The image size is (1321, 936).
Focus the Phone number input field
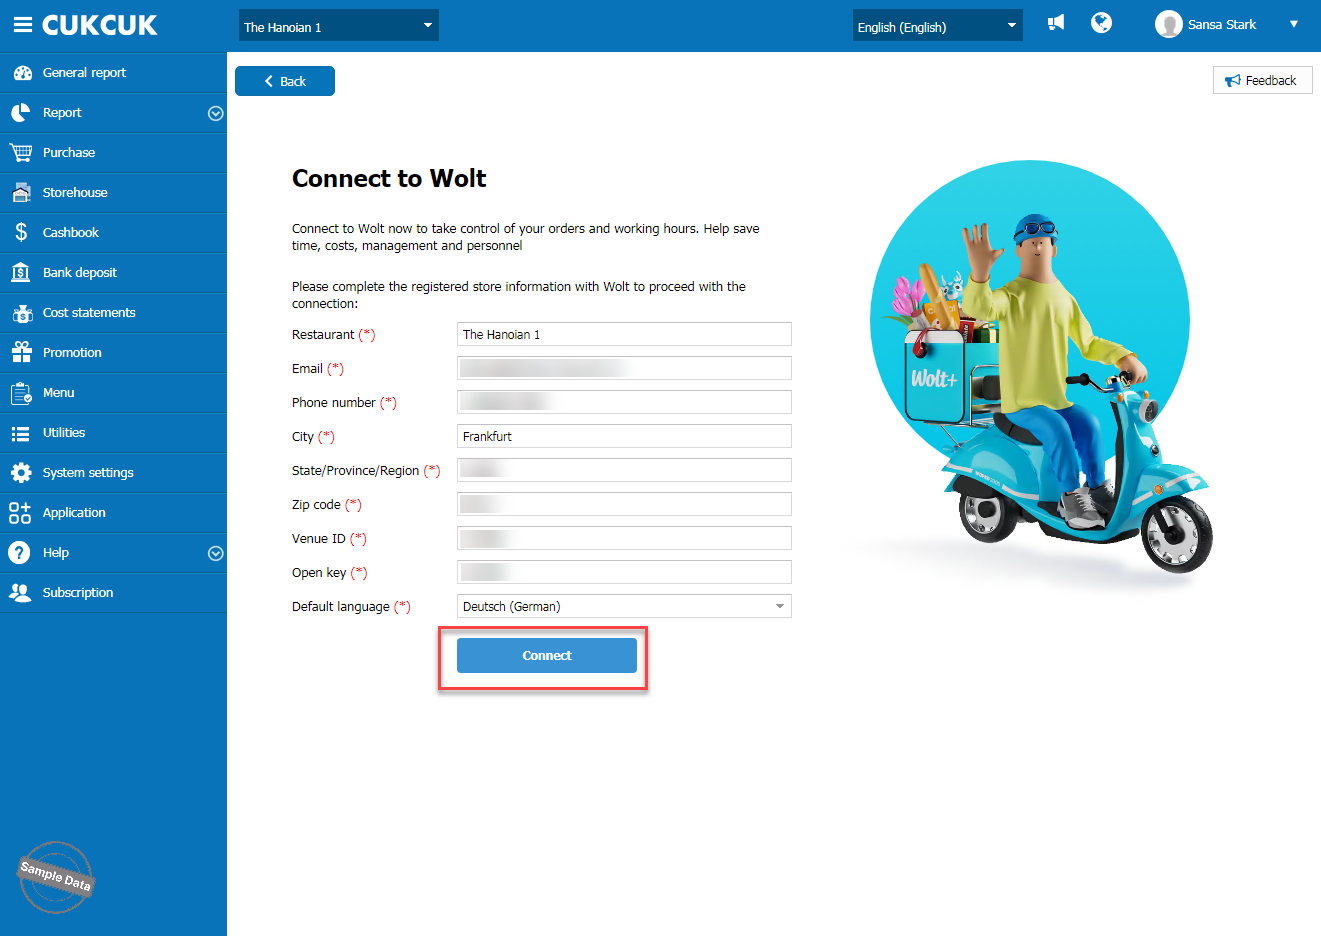point(624,402)
